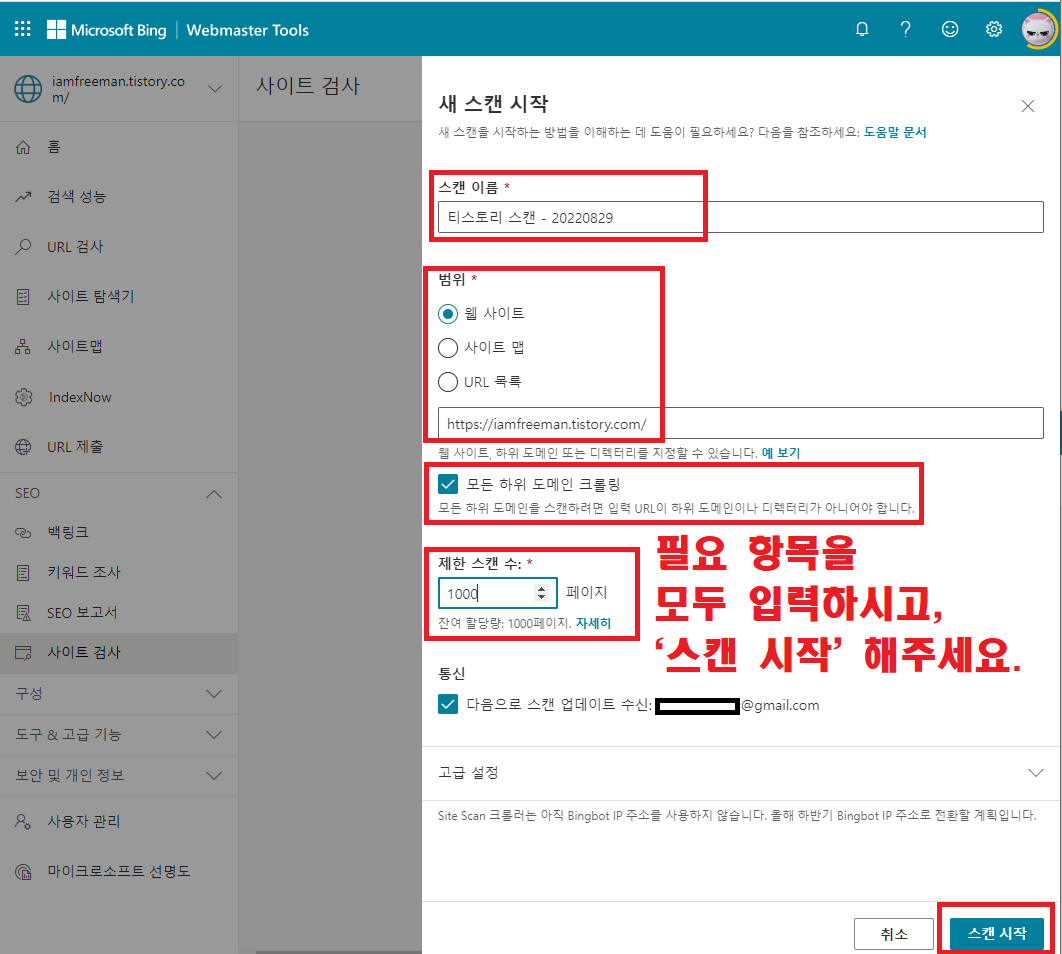This screenshot has height=954, width=1062.
Task: Toggle 다음으로 스캔 업데이트 수신 checkbox
Action: click(x=448, y=704)
